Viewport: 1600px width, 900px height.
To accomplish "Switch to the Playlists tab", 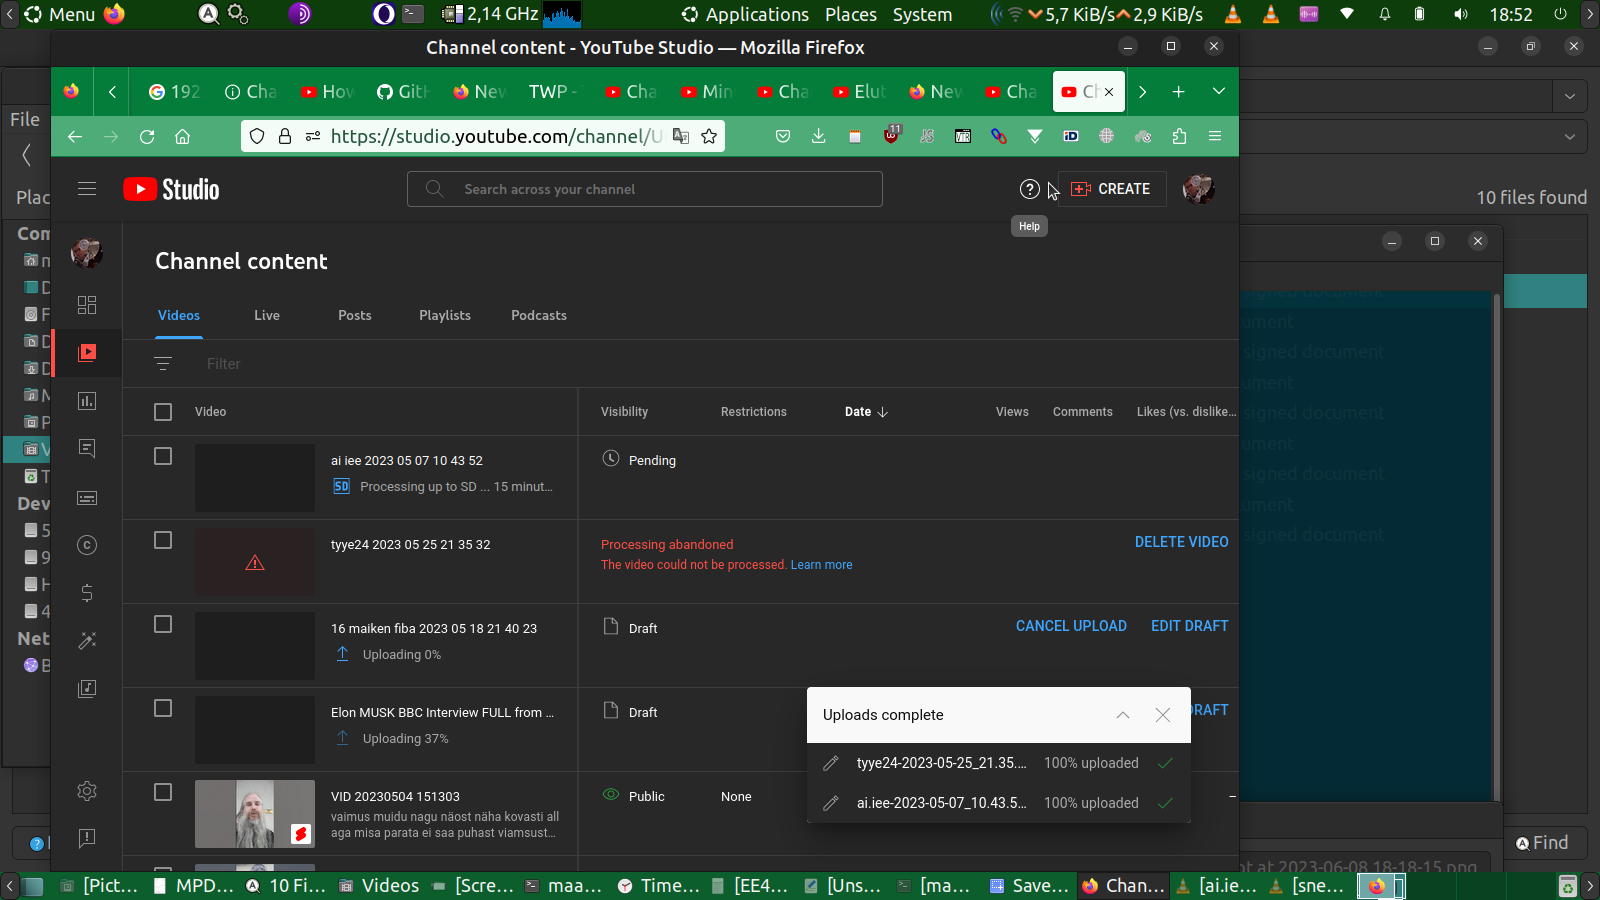I will click(445, 315).
